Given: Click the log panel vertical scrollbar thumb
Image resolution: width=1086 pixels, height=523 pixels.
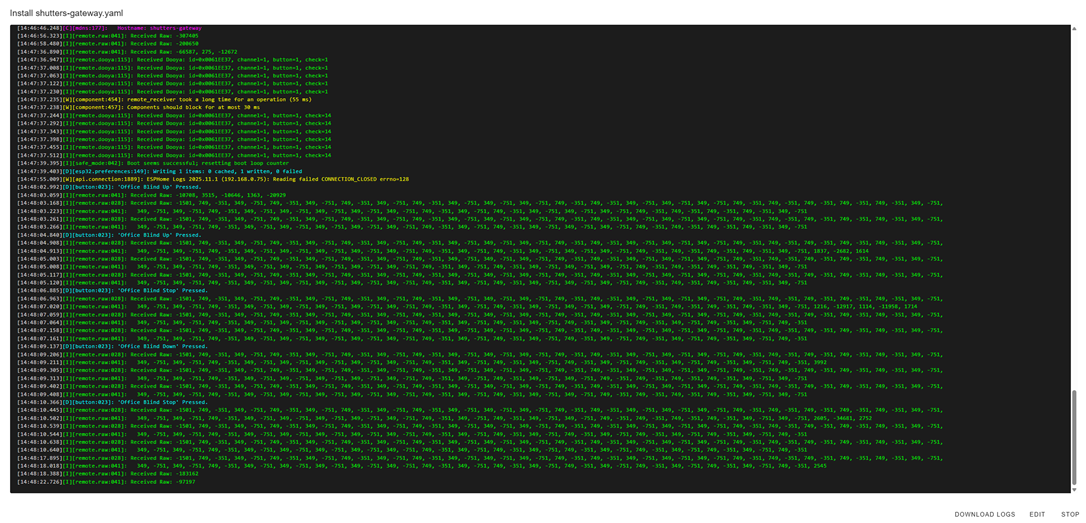Looking at the screenshot, I should pyautogui.click(x=1074, y=438).
